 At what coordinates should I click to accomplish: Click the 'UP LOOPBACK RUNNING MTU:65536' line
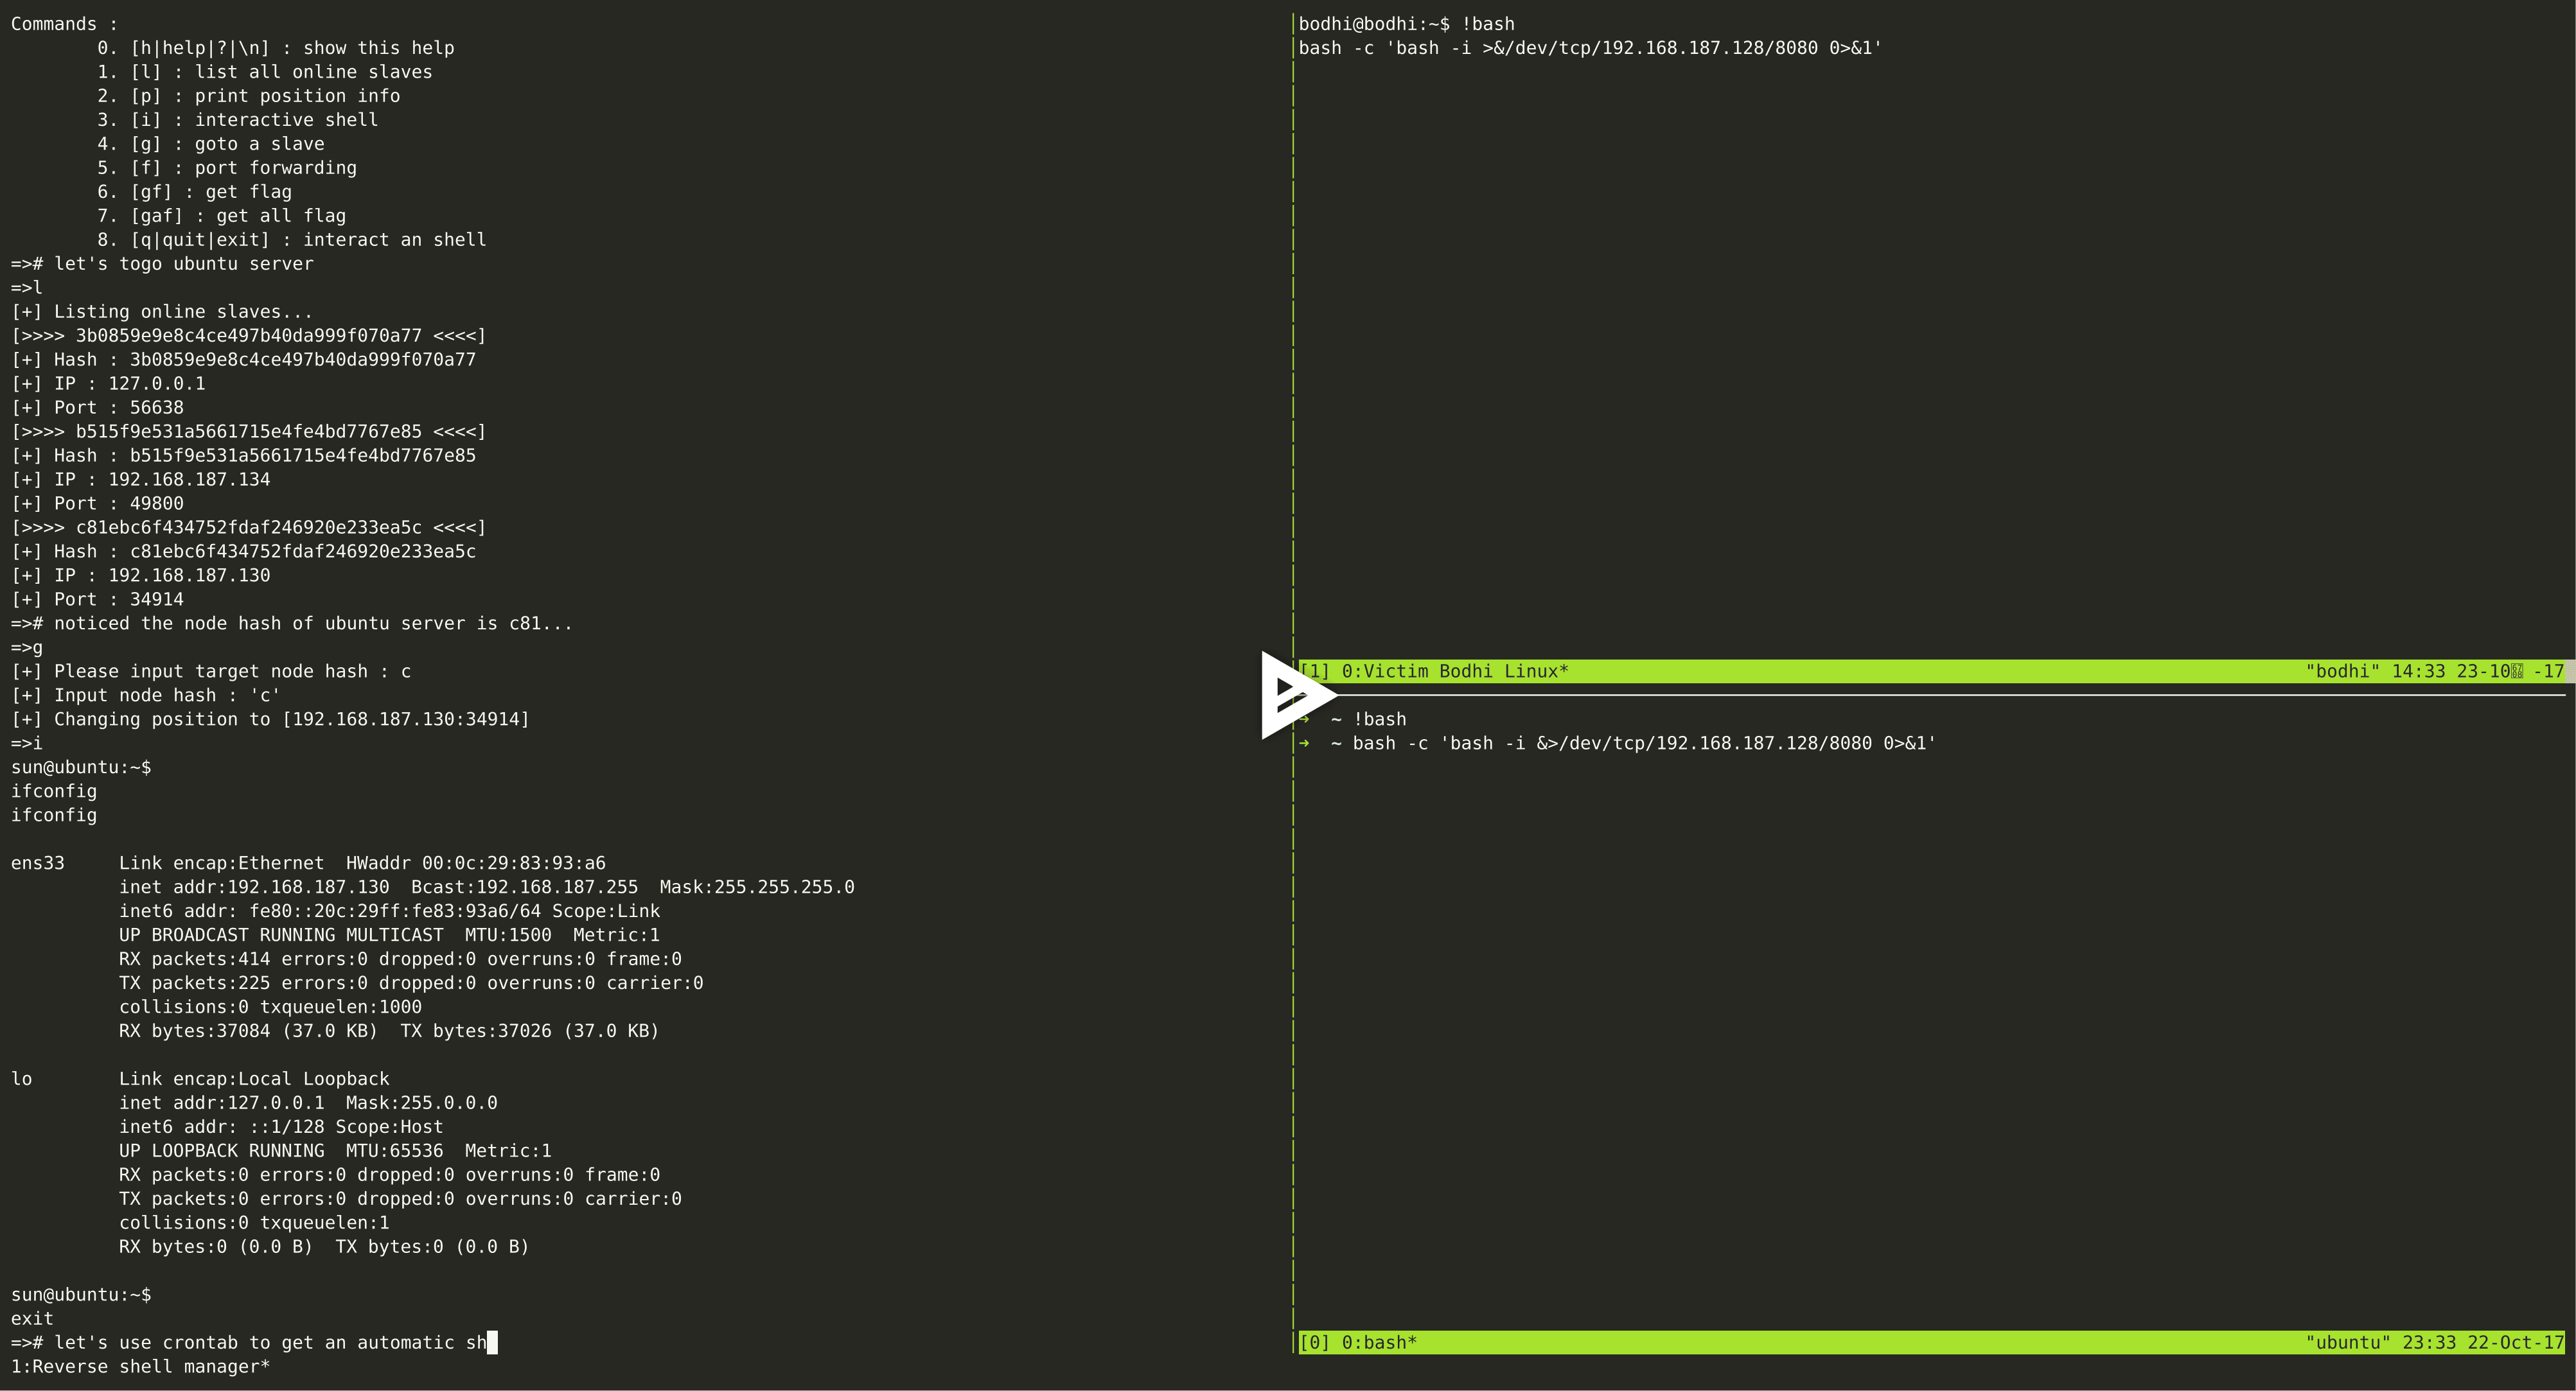click(x=335, y=1151)
